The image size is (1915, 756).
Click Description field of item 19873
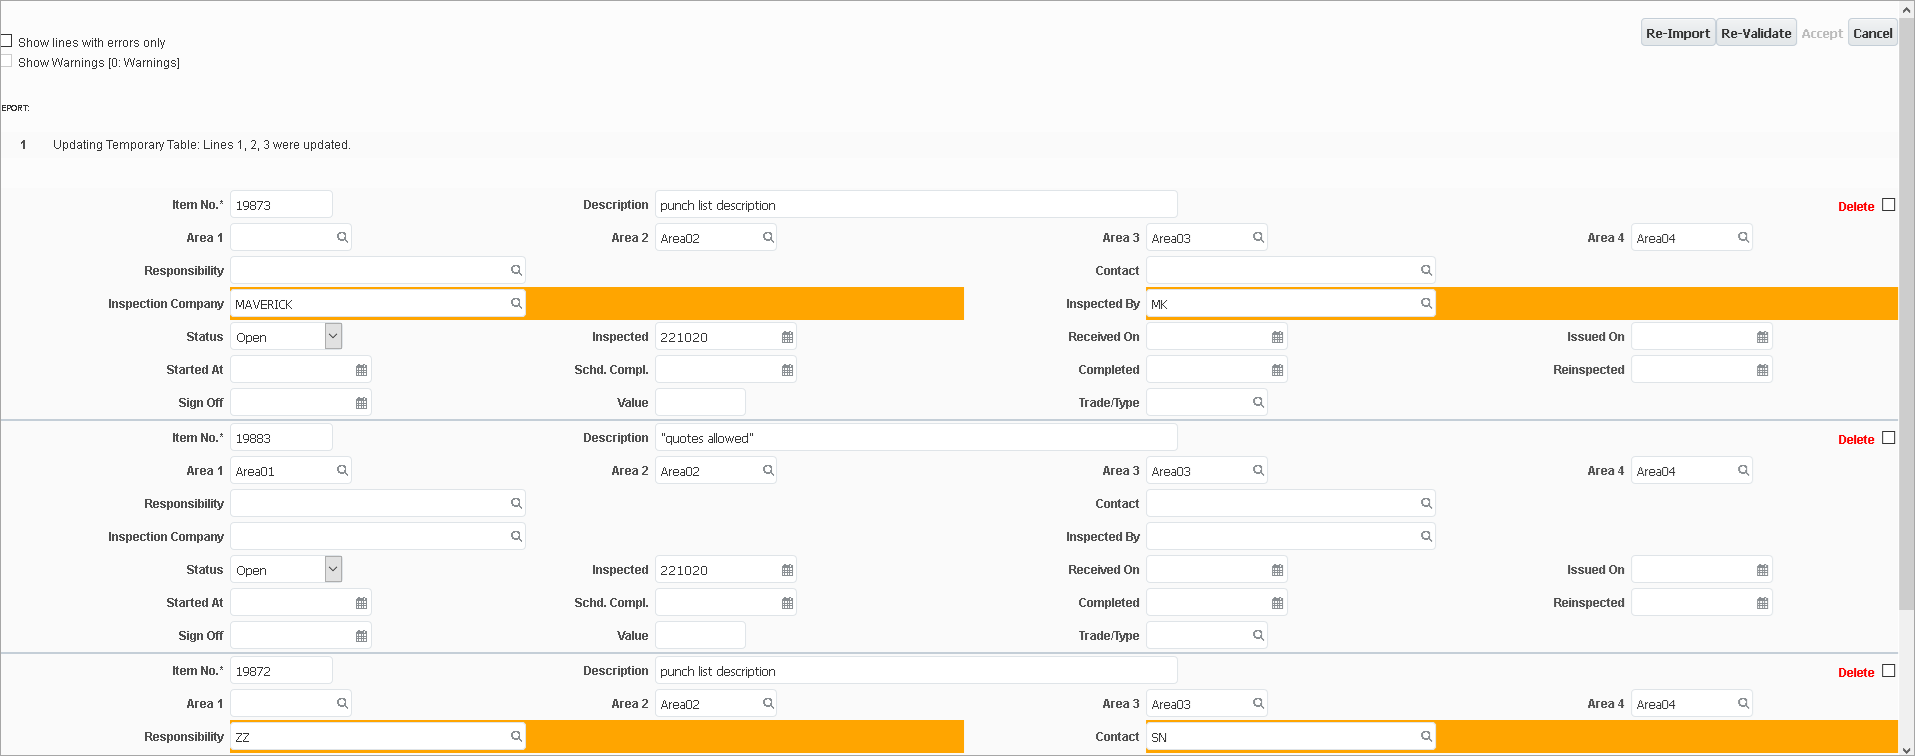tap(916, 204)
